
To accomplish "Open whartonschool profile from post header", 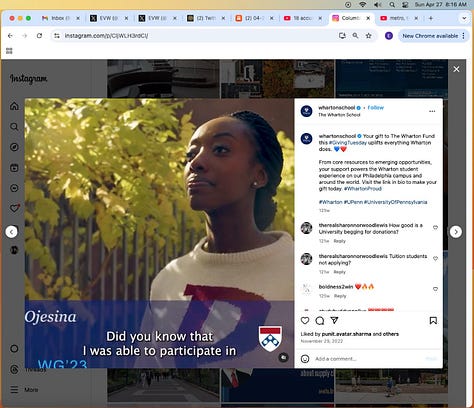I will (x=336, y=108).
